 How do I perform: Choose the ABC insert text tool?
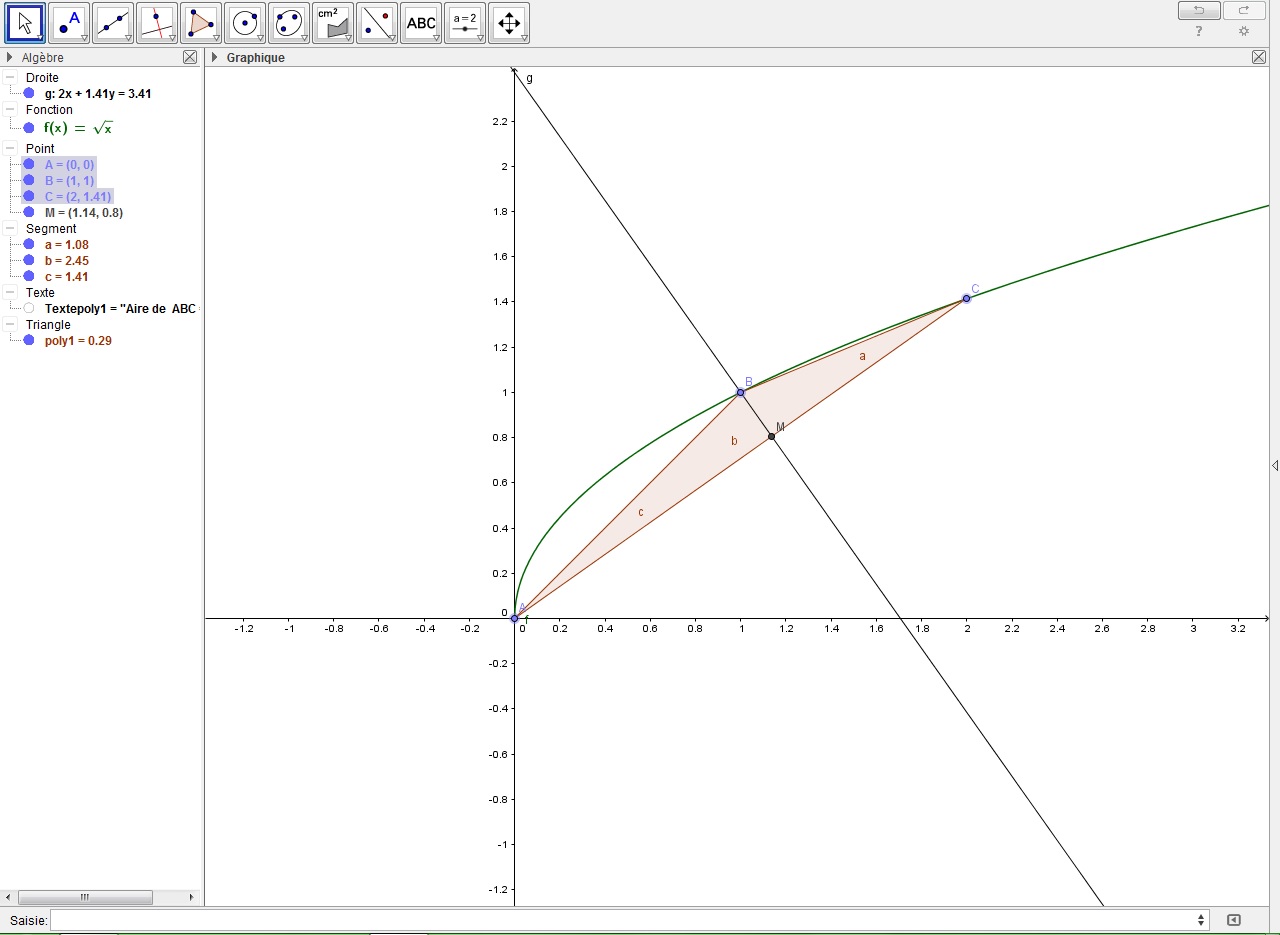(x=421, y=23)
